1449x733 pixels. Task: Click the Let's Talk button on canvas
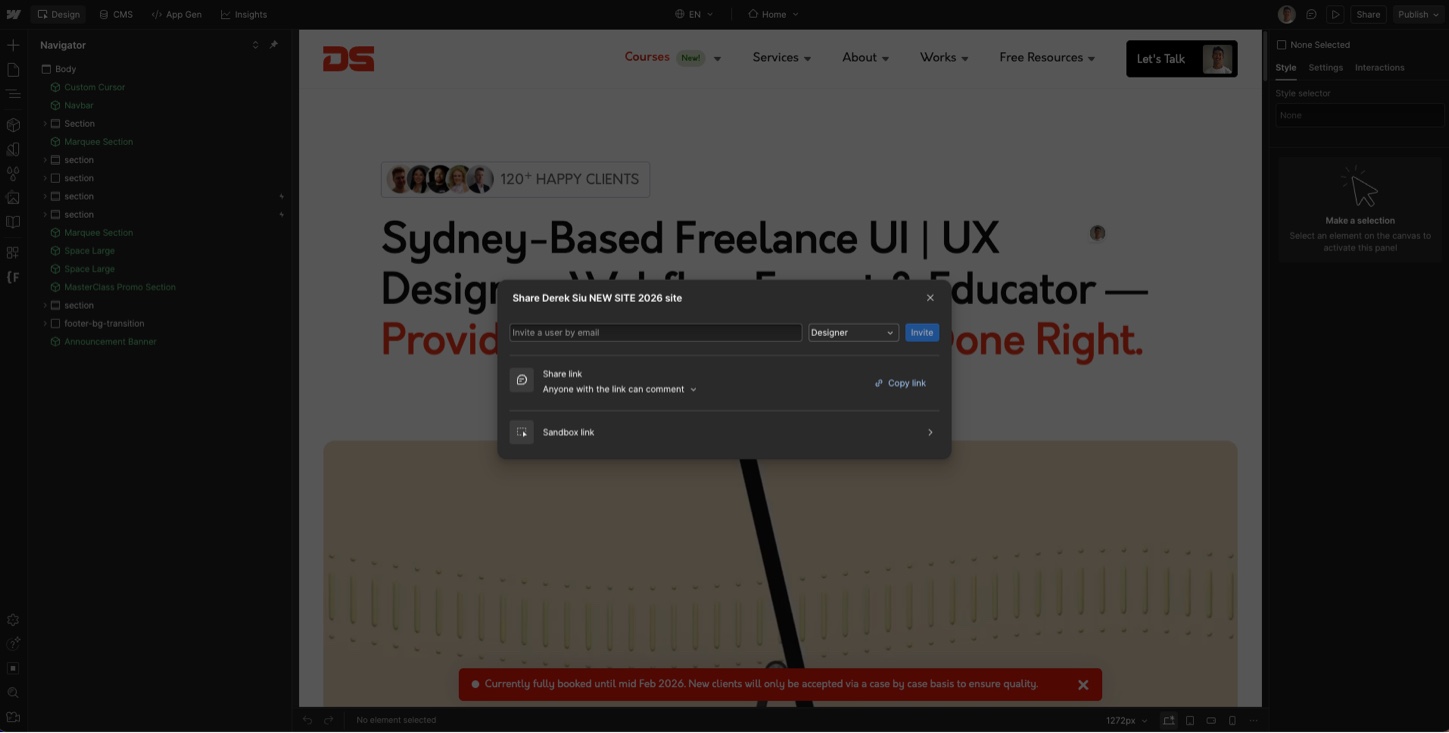pos(1181,59)
